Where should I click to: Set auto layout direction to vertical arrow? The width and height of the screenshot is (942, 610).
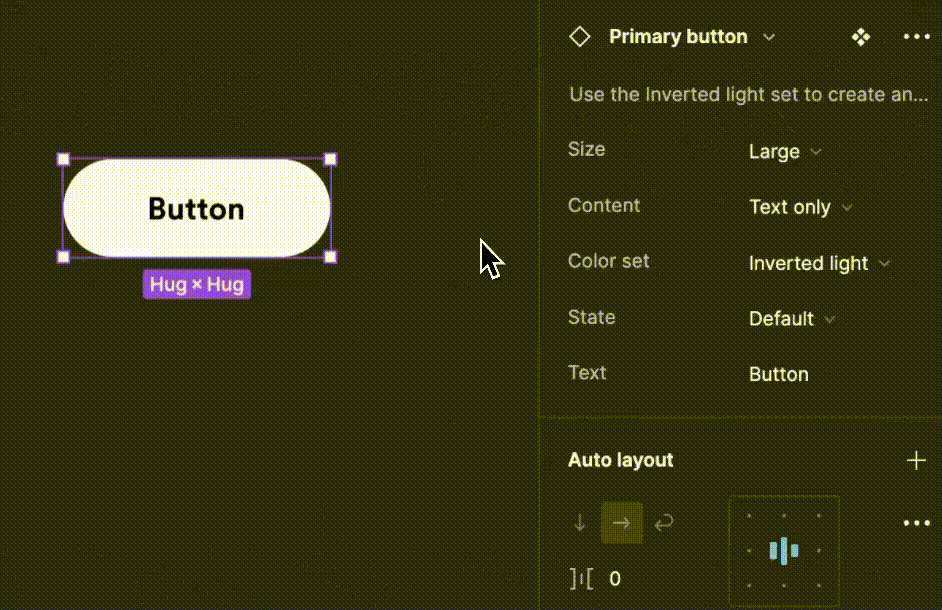click(580, 523)
